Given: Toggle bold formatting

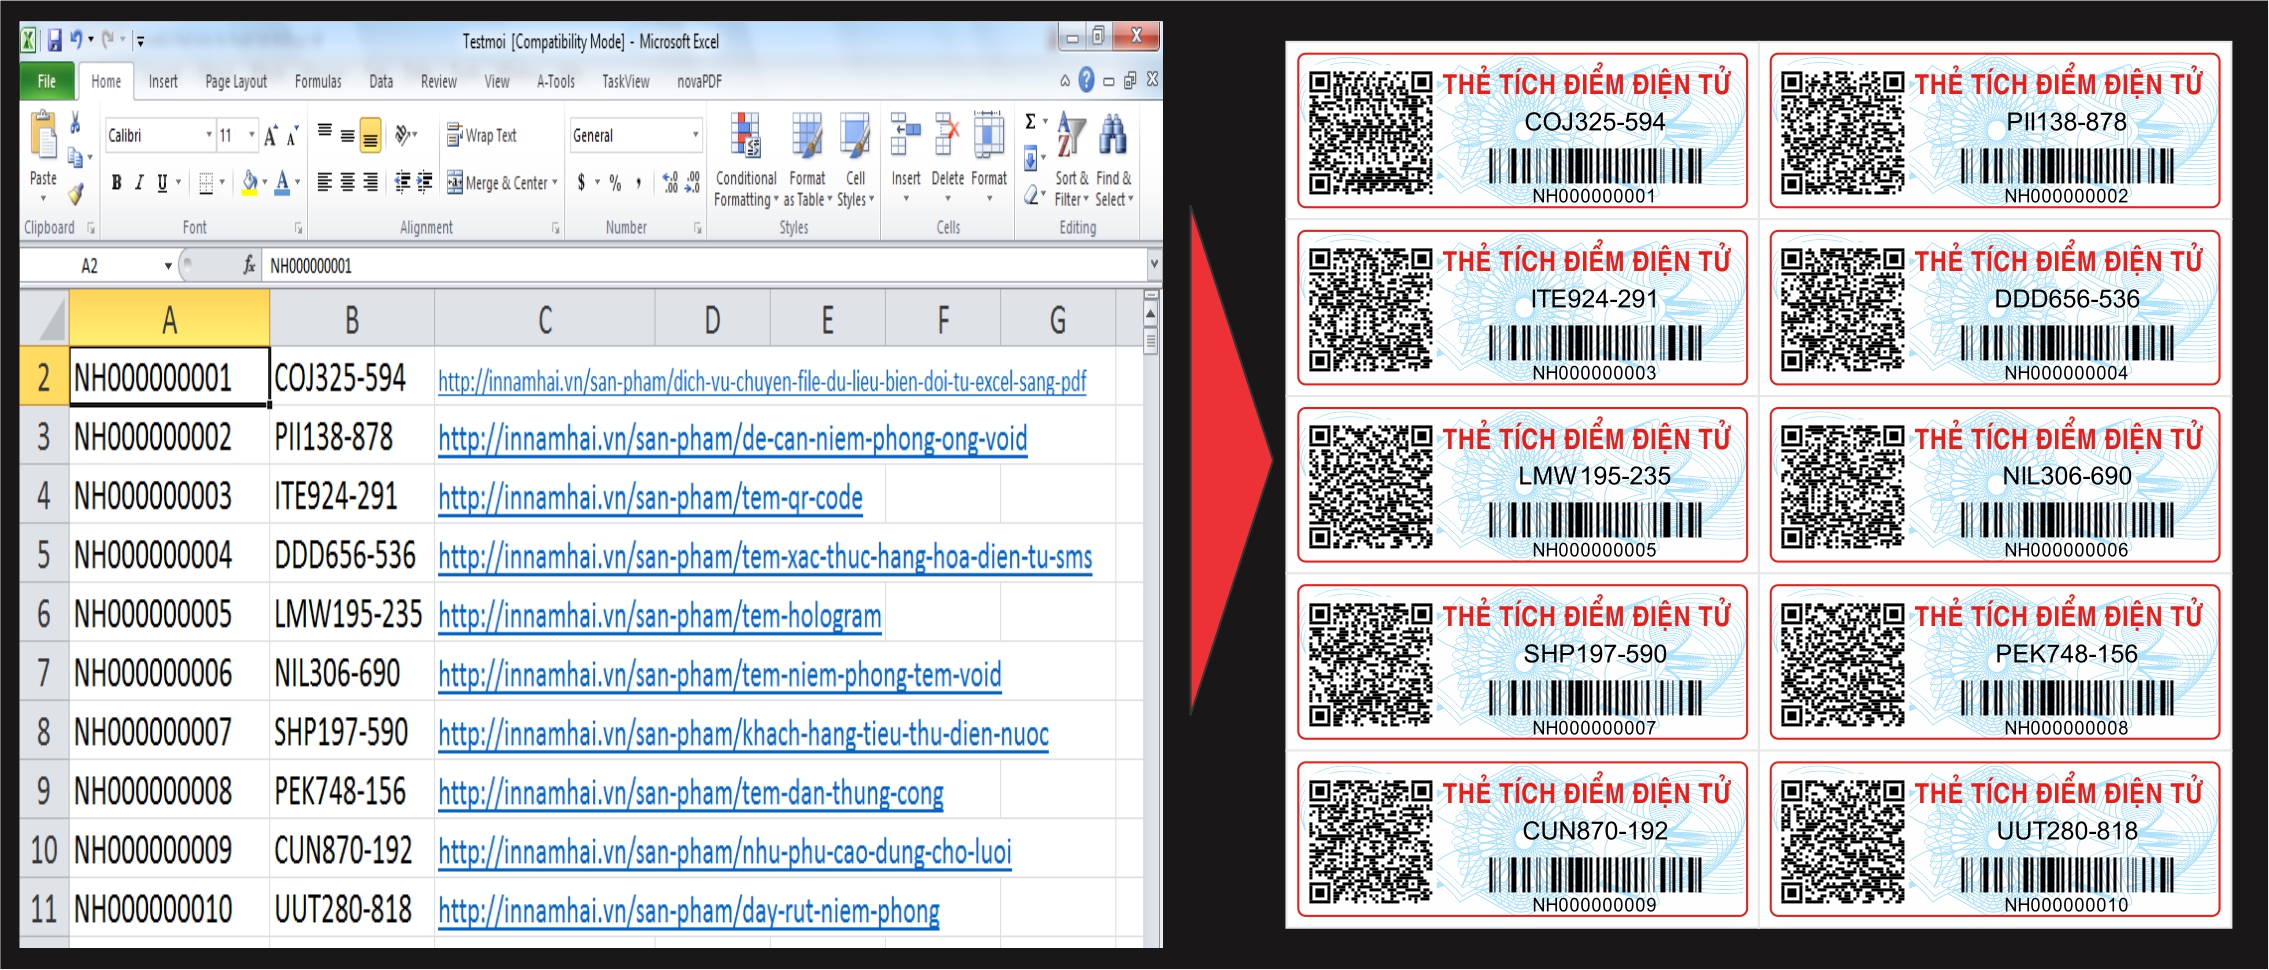Looking at the screenshot, I should pyautogui.click(x=117, y=182).
